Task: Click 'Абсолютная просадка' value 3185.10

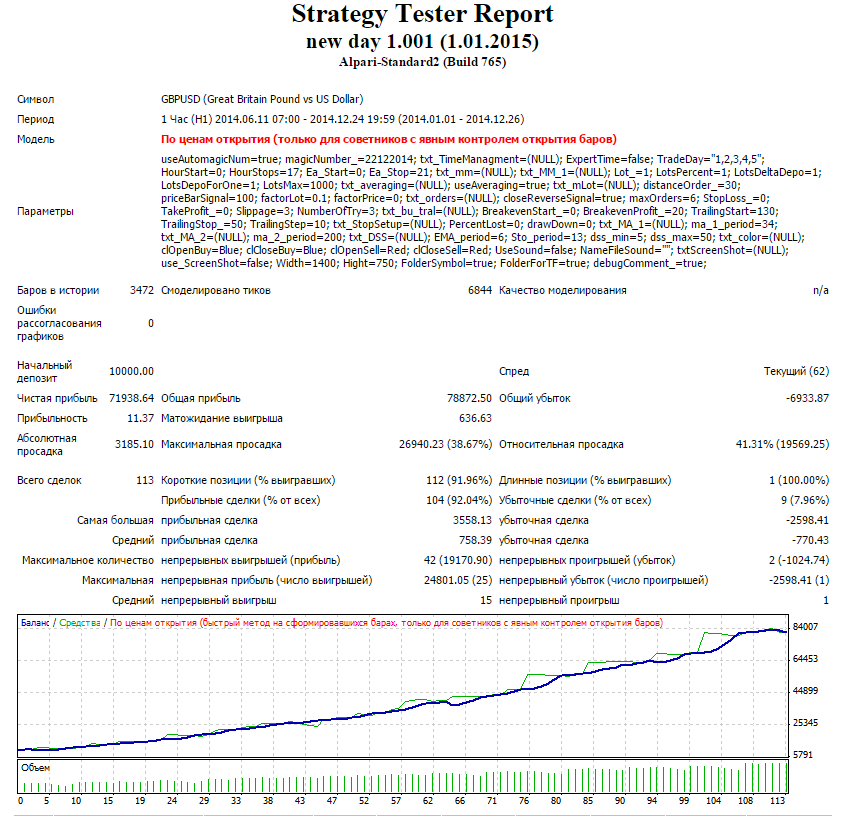Action: [x=134, y=444]
